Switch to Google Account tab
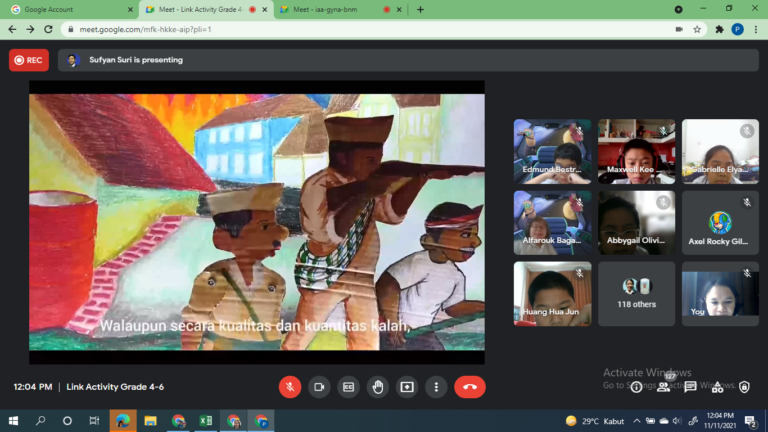The width and height of the screenshot is (768, 432). [x=68, y=9]
